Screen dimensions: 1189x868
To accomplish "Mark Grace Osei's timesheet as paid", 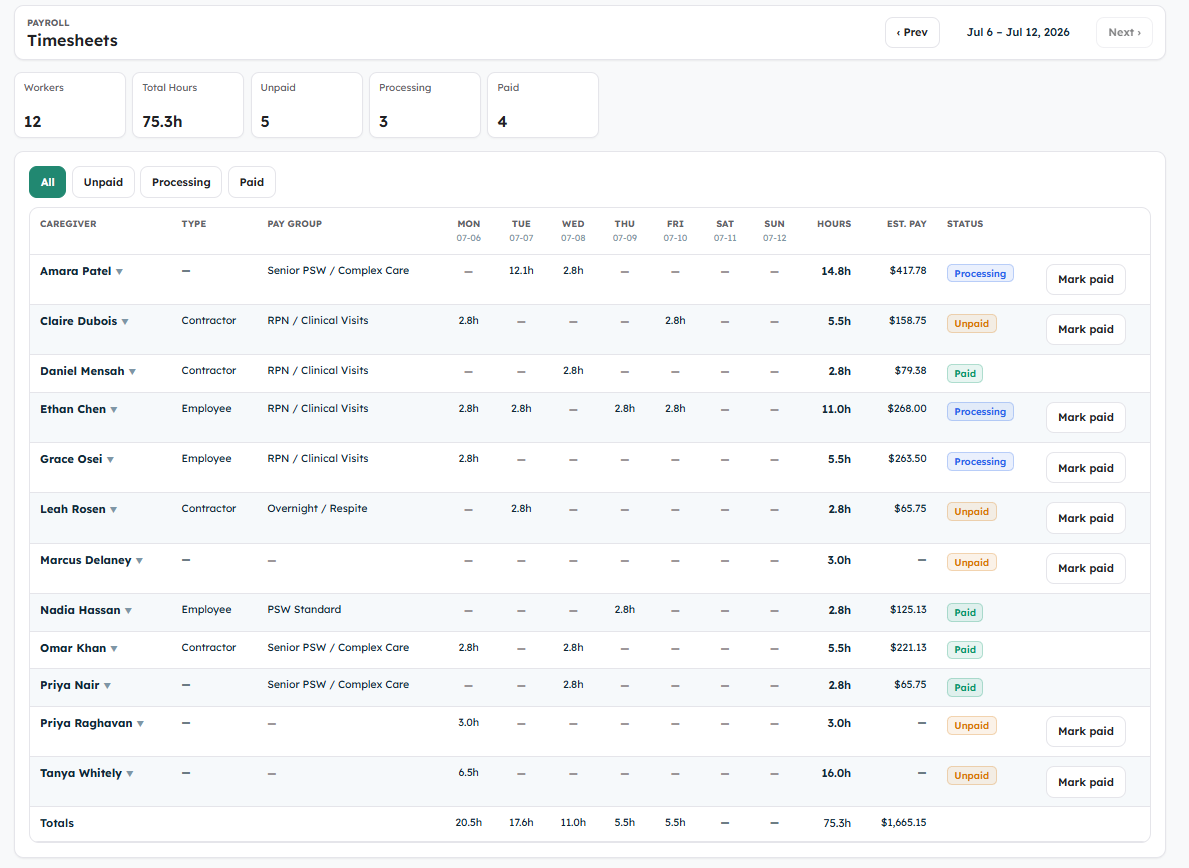I will click(x=1086, y=468).
